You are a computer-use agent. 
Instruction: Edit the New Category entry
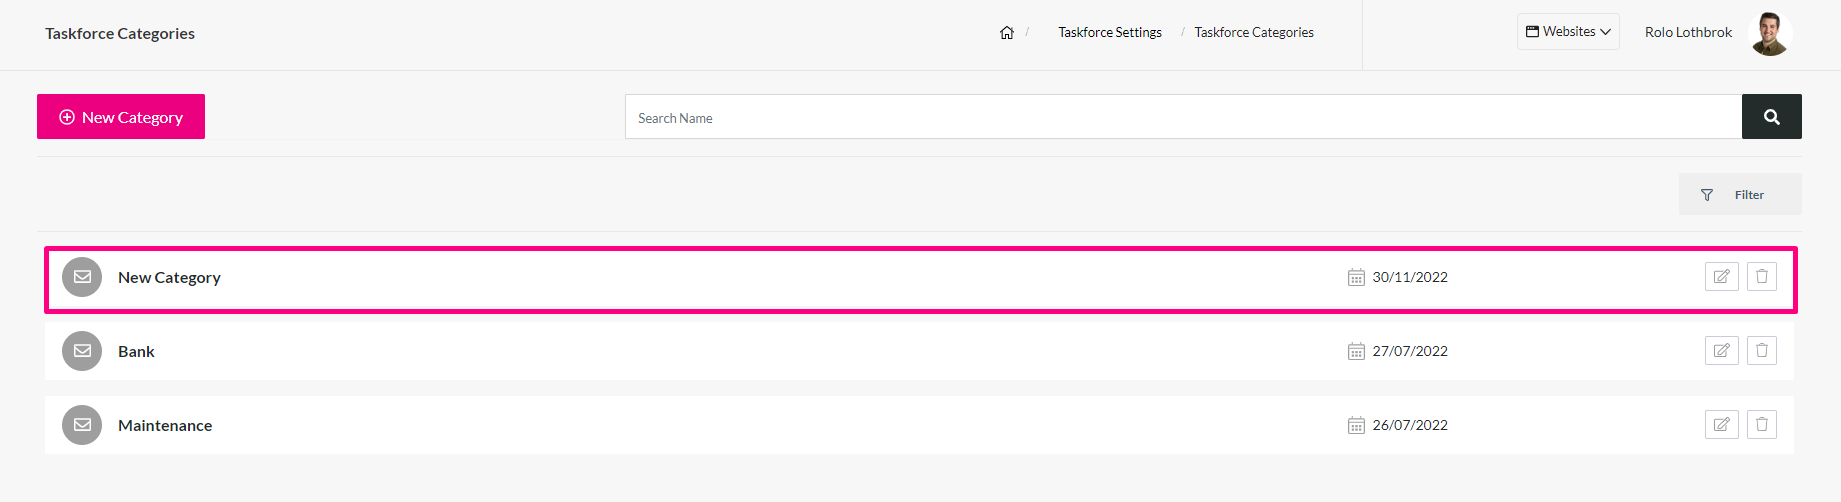point(1722,277)
